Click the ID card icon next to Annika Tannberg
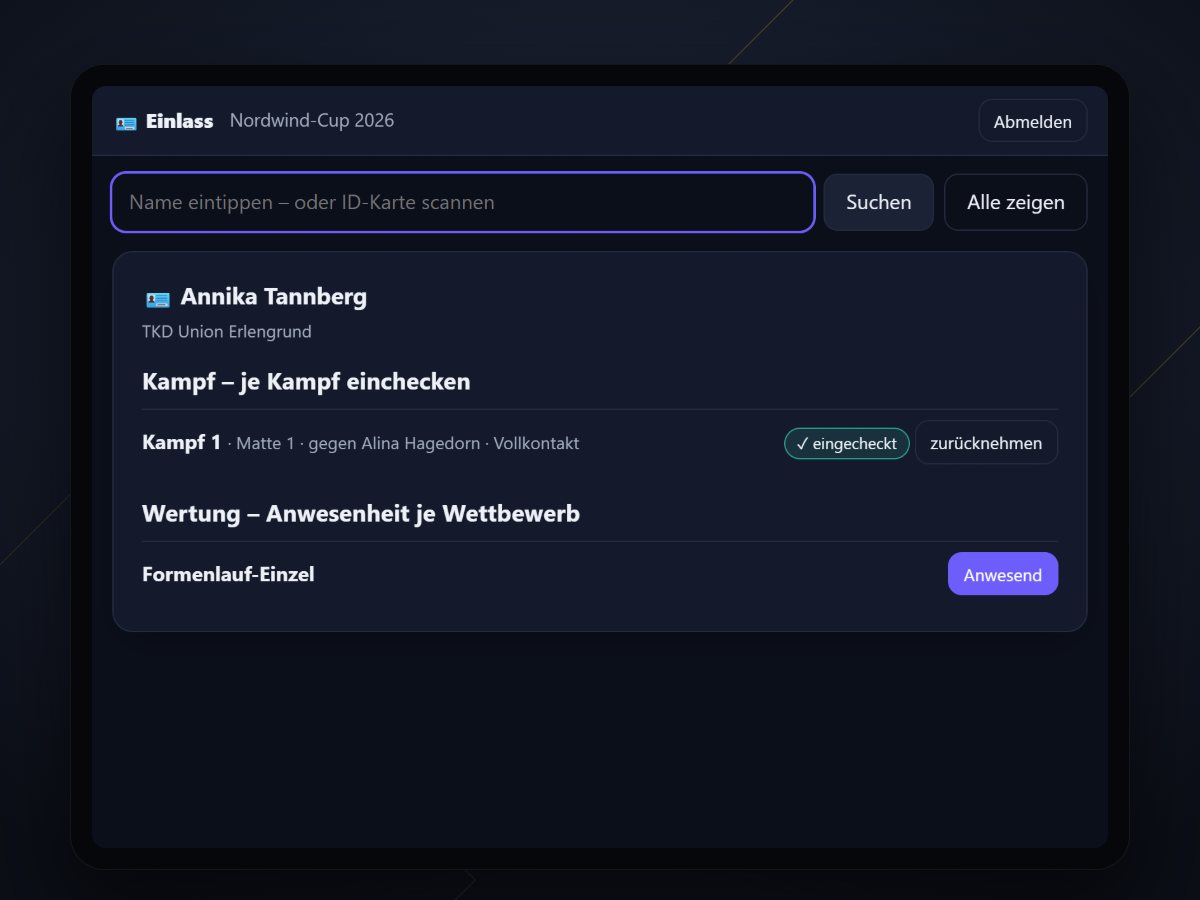The height and width of the screenshot is (900, 1200). pyautogui.click(x=157, y=298)
